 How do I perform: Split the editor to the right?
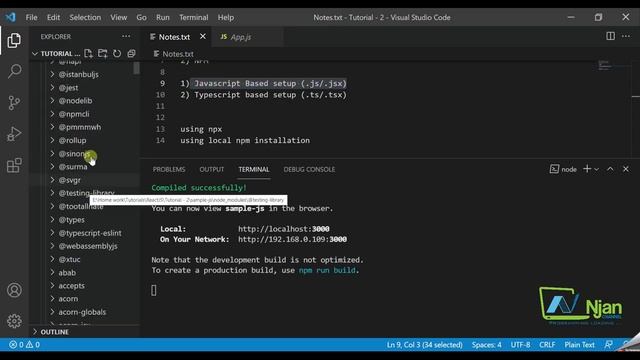point(610,36)
